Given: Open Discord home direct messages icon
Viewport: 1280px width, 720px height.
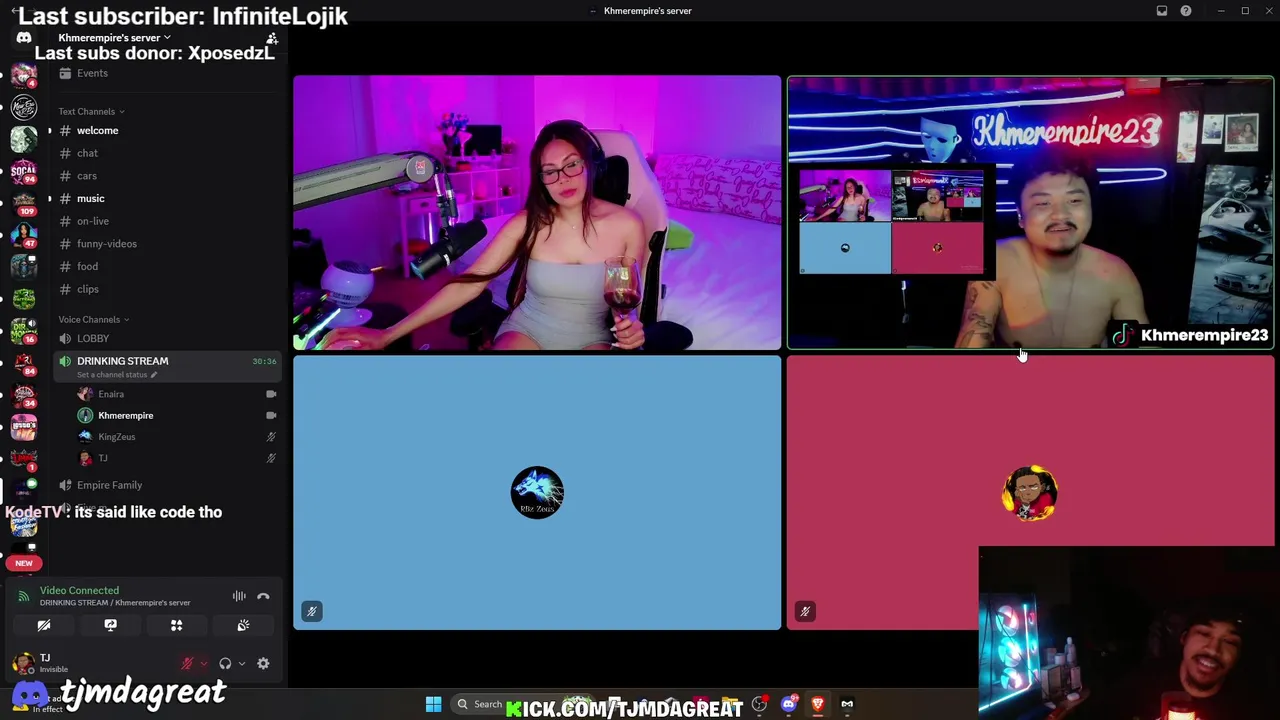Looking at the screenshot, I should 24,38.
